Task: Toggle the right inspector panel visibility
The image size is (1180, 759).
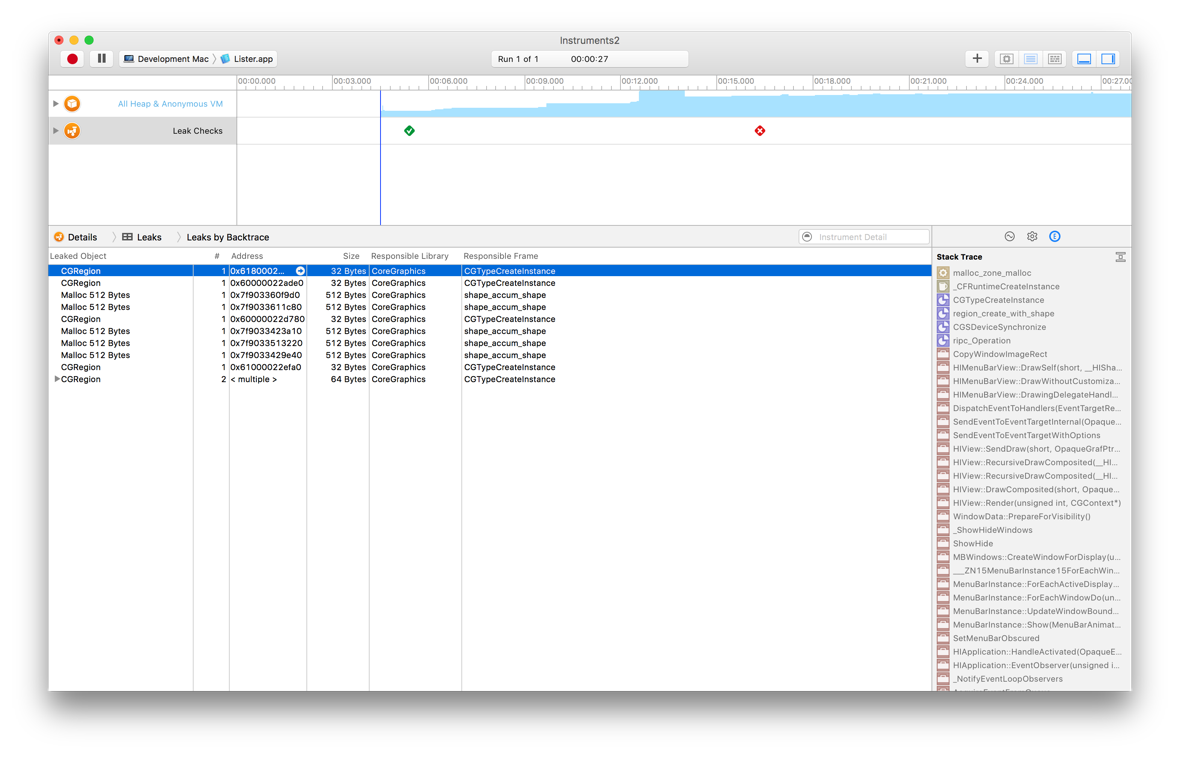Action: 1108,58
